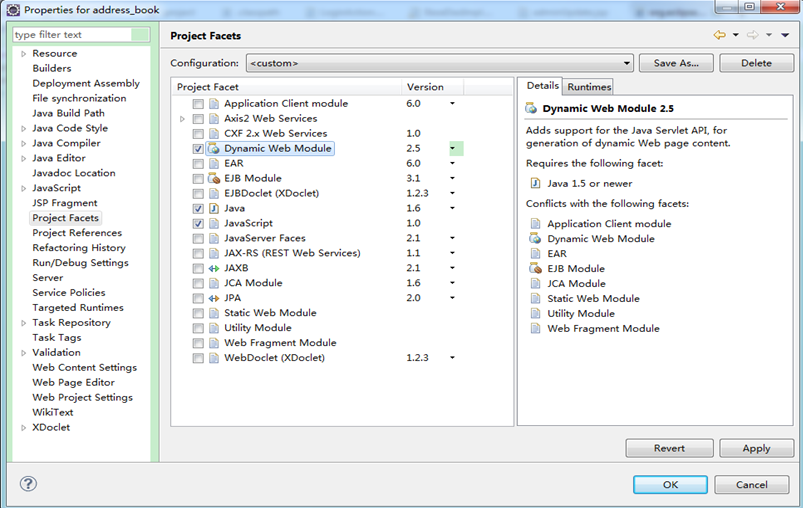
Task: Click the back navigation arrow icon
Action: point(720,35)
